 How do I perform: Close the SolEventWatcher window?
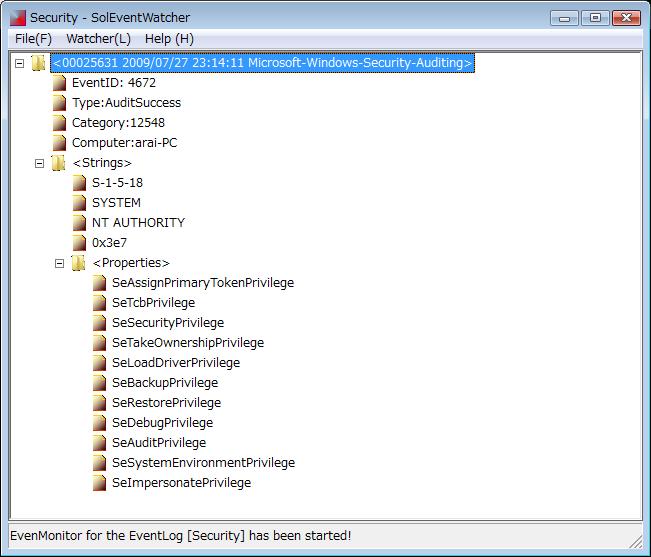pos(627,18)
